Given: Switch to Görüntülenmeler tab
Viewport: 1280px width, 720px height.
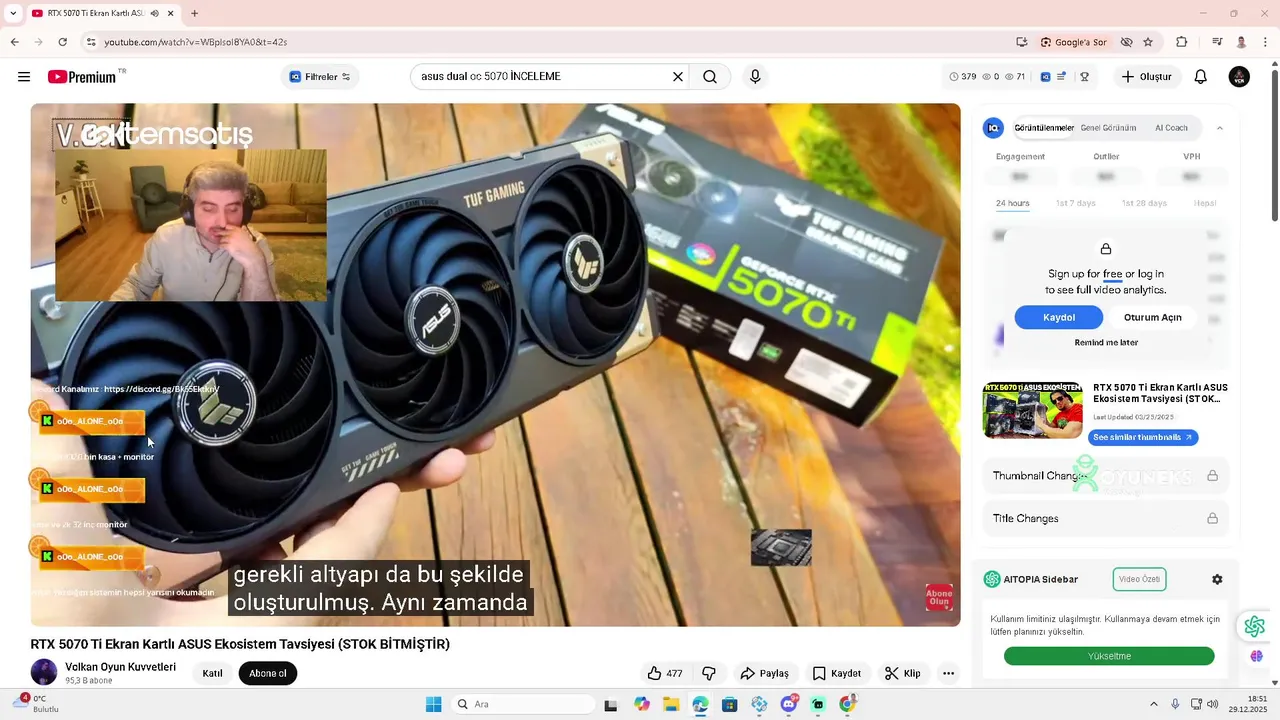Looking at the screenshot, I should pyautogui.click(x=1044, y=128).
